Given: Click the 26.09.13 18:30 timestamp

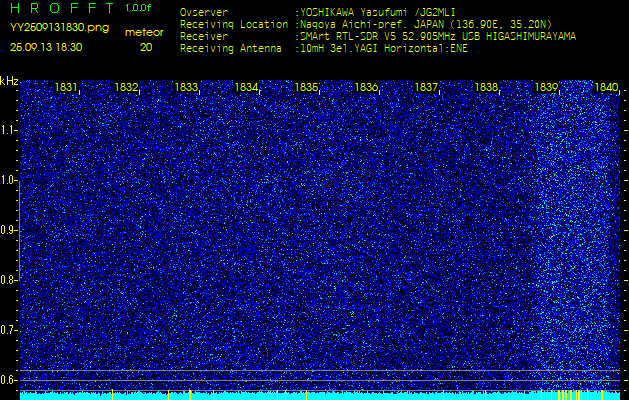Looking at the screenshot, I should pos(46,47).
